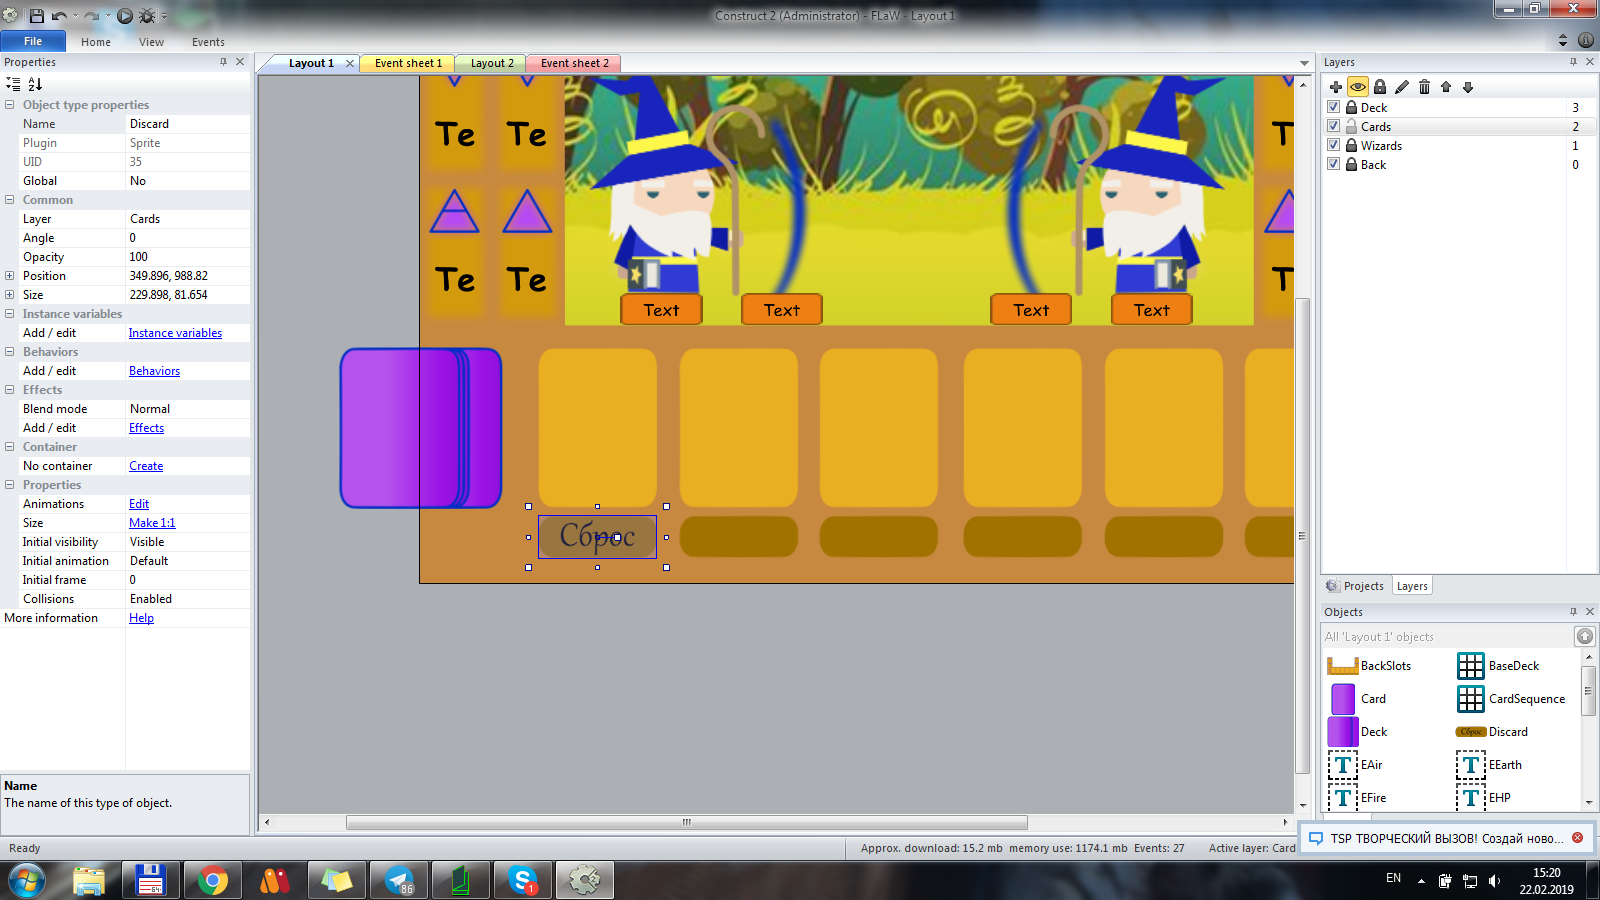Click the Run layout play button

tap(125, 16)
